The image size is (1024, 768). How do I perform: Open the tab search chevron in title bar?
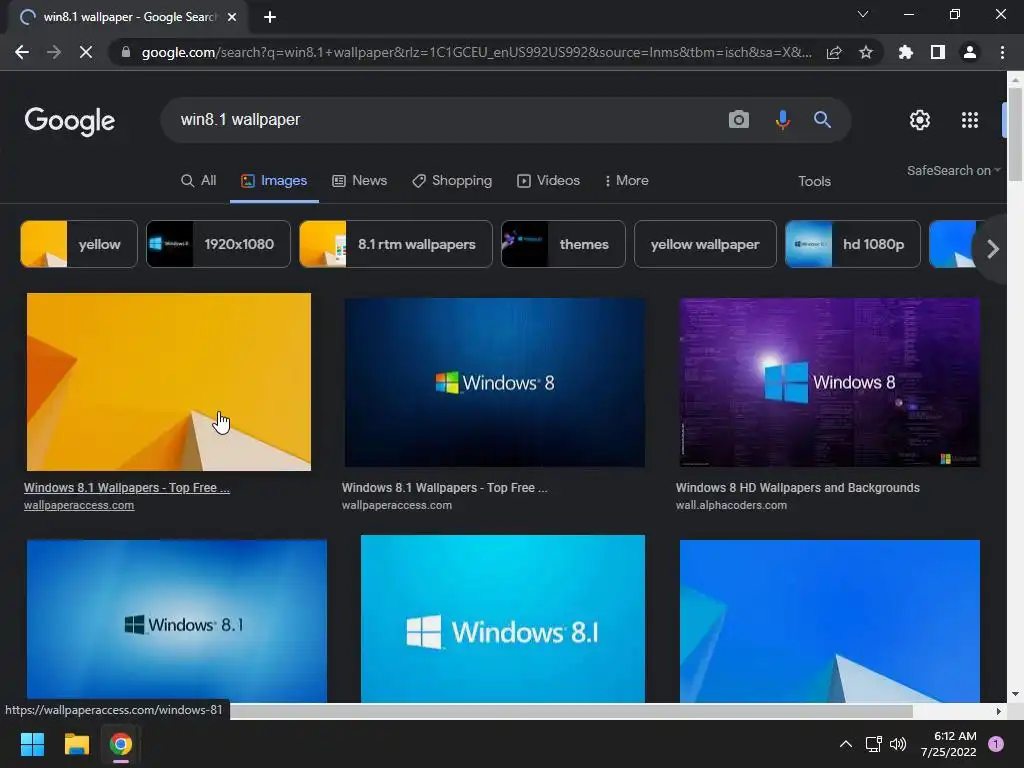(x=863, y=14)
